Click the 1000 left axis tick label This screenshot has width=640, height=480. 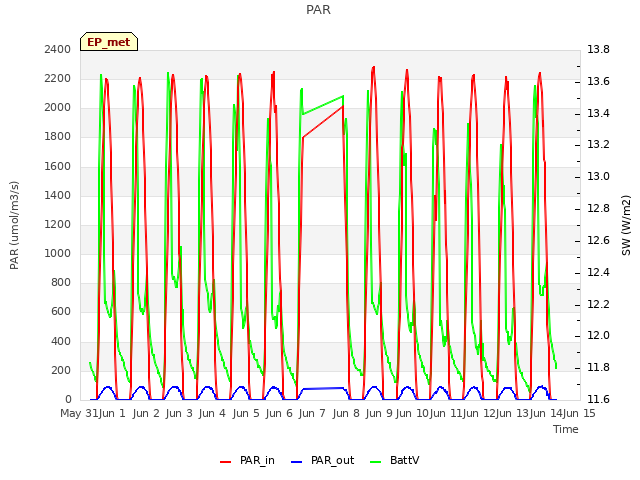pyautogui.click(x=58, y=253)
